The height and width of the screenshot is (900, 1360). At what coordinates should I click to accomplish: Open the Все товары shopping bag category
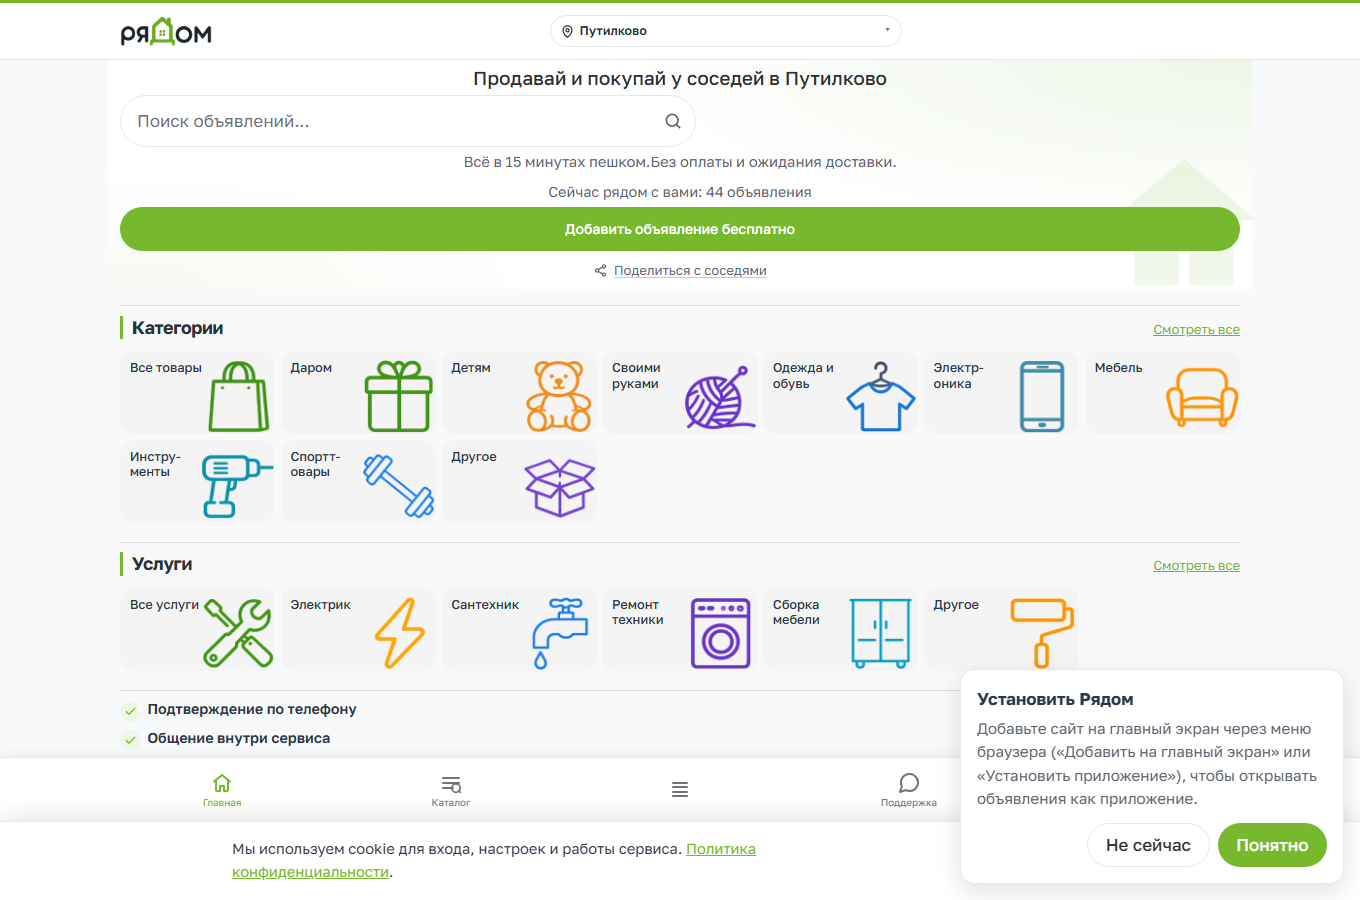[197, 392]
